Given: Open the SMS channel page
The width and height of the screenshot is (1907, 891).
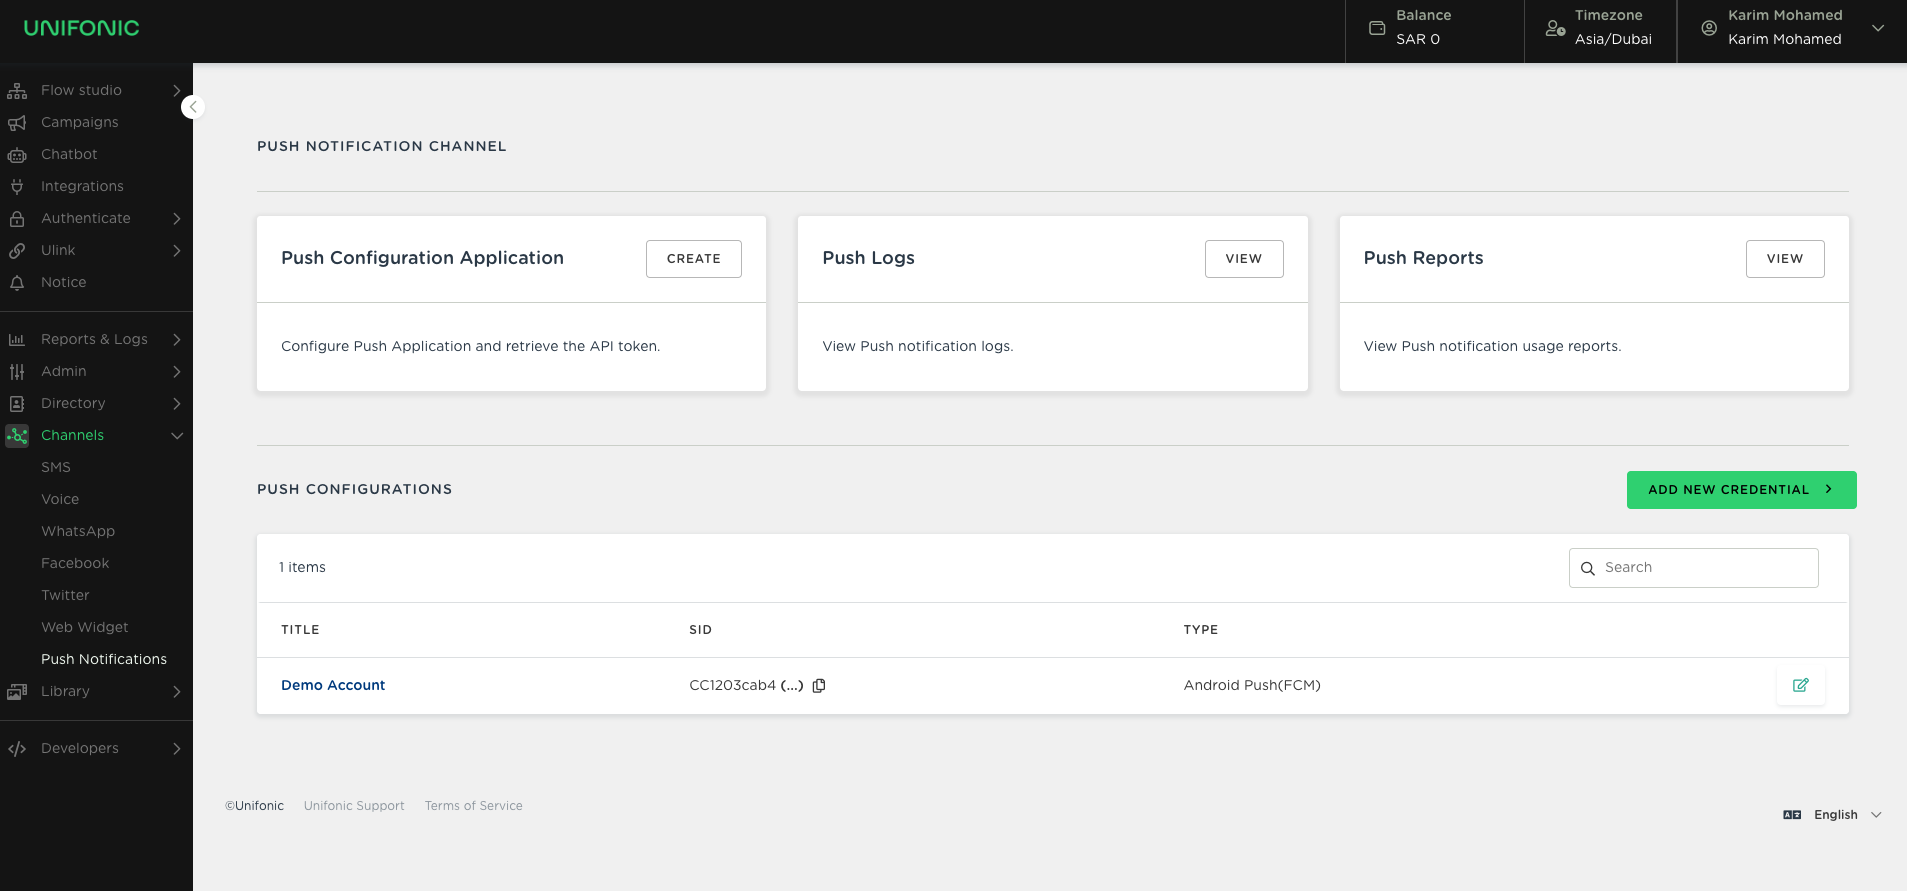Looking at the screenshot, I should 56,468.
